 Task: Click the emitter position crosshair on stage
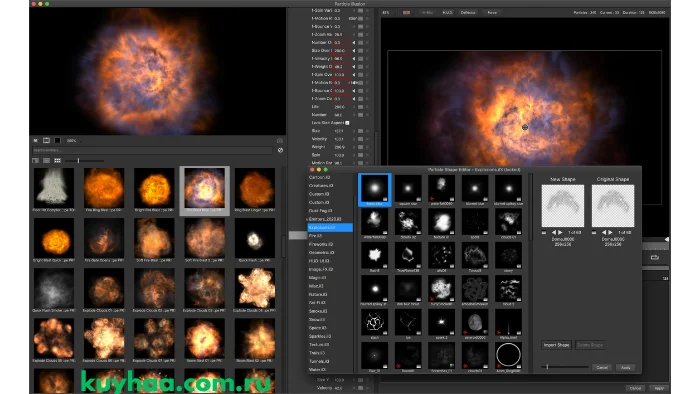click(x=525, y=127)
